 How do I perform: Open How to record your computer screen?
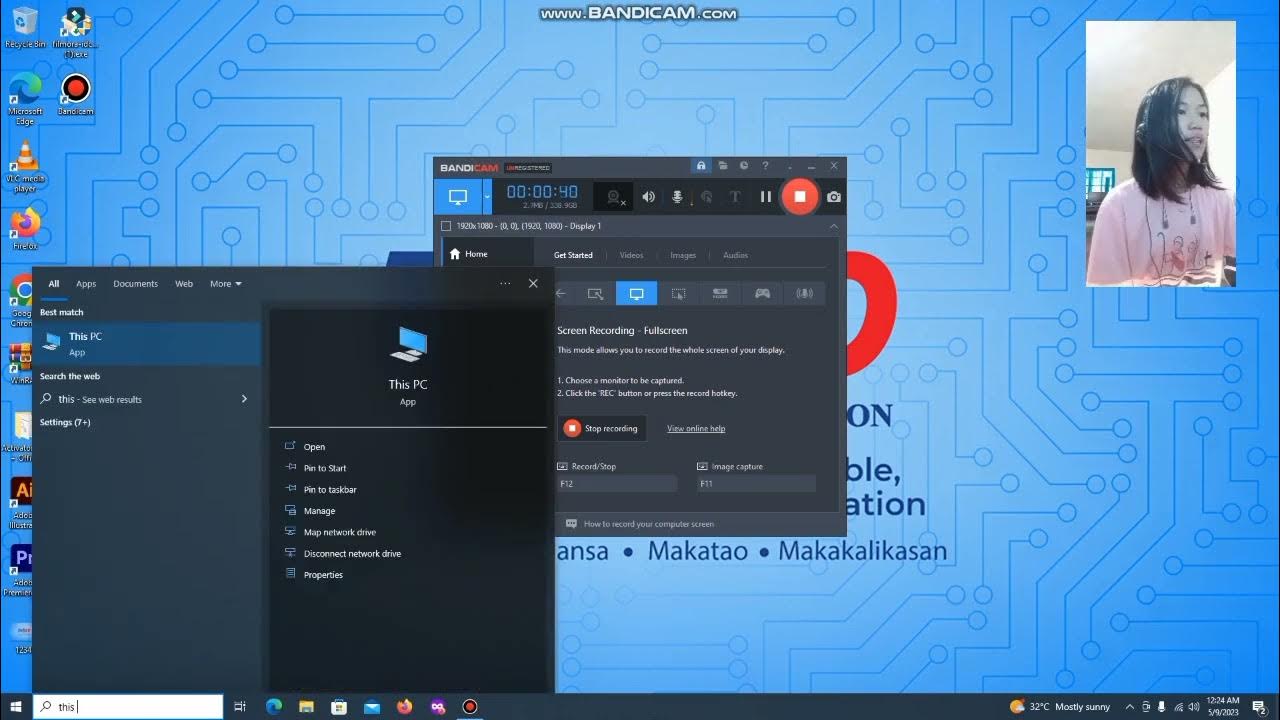tap(649, 524)
